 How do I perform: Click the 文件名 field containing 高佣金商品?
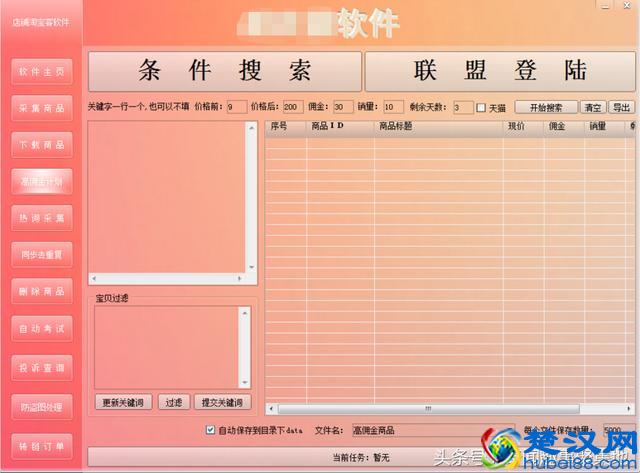[x=433, y=430]
